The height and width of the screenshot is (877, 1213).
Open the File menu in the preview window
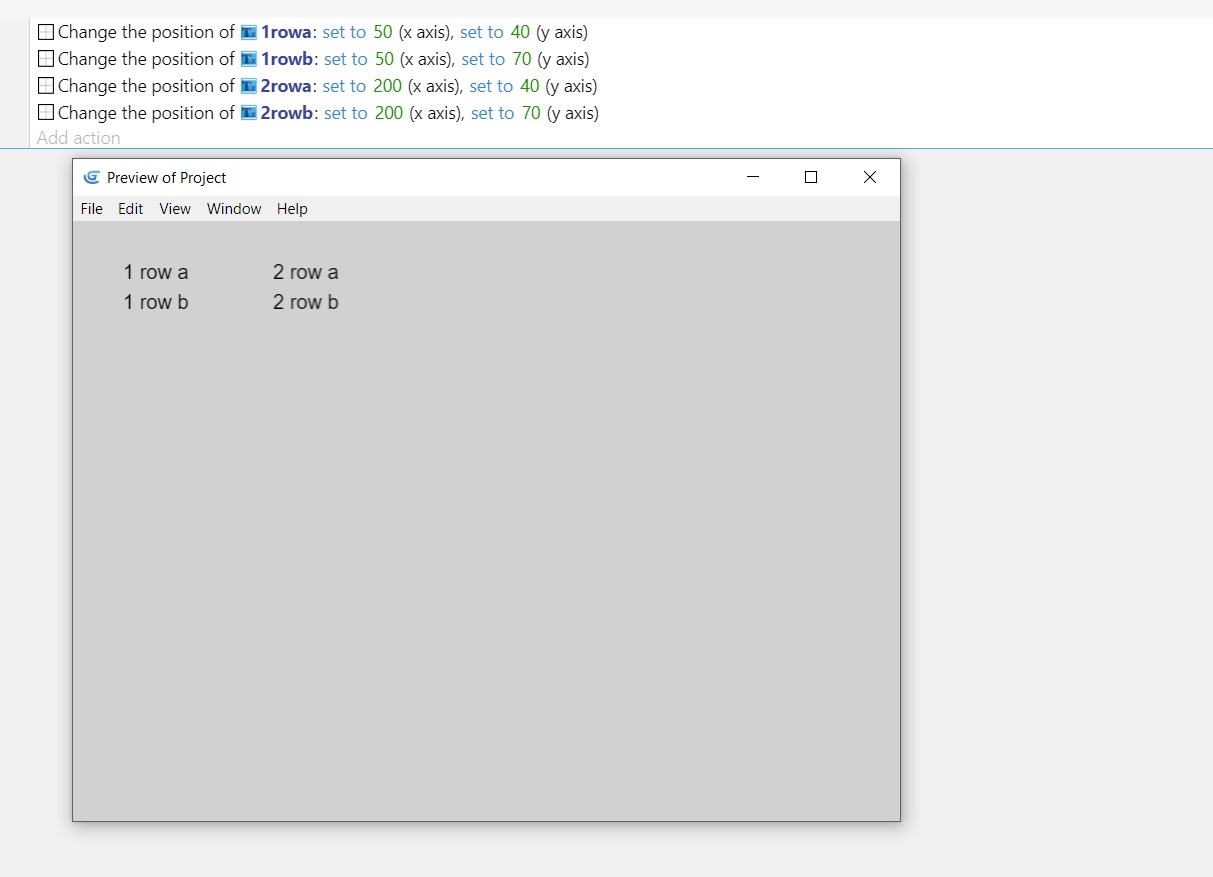point(92,208)
